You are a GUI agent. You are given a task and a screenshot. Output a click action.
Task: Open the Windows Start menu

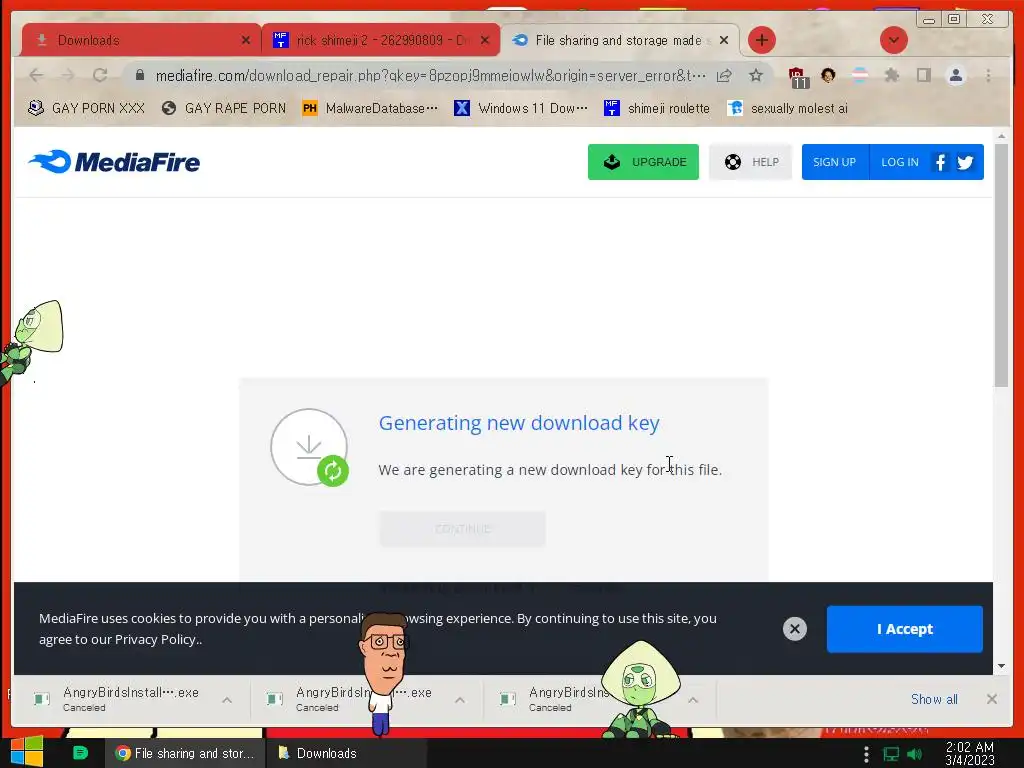(x=27, y=752)
